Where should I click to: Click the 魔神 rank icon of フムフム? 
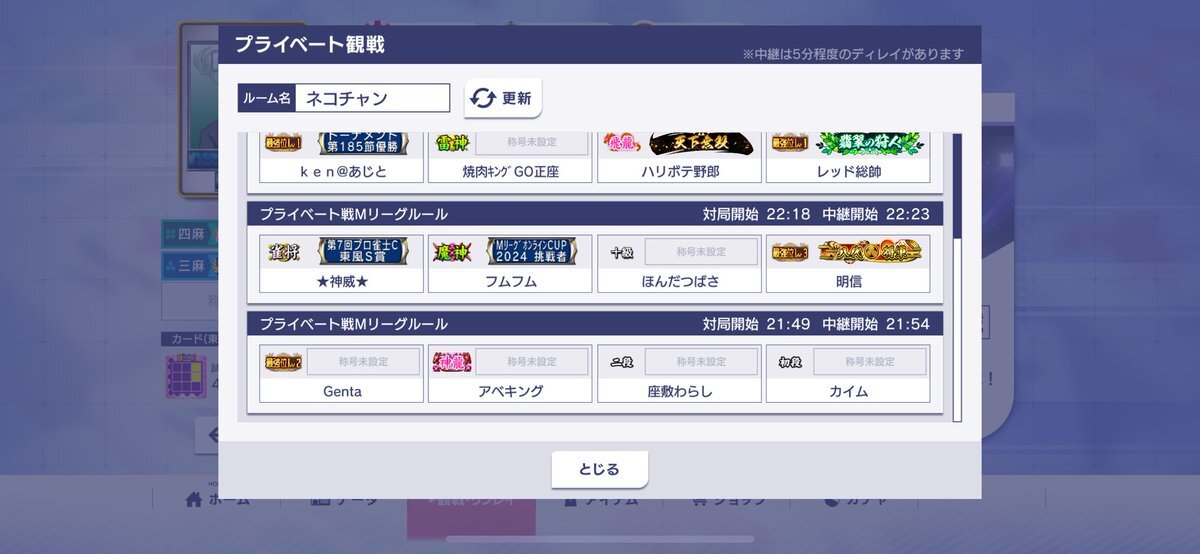(x=452, y=252)
